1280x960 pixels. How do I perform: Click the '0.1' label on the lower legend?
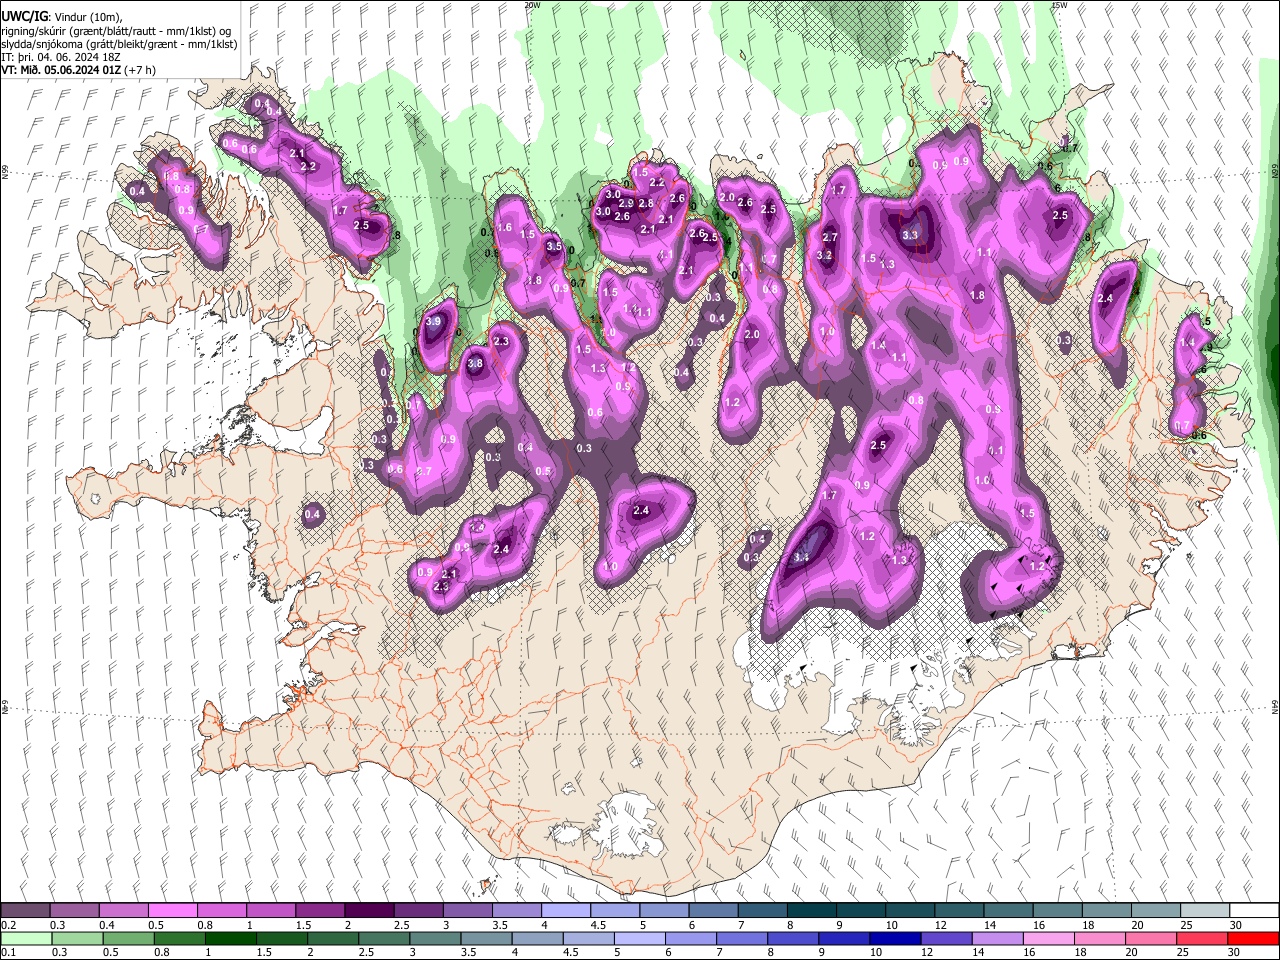point(9,952)
